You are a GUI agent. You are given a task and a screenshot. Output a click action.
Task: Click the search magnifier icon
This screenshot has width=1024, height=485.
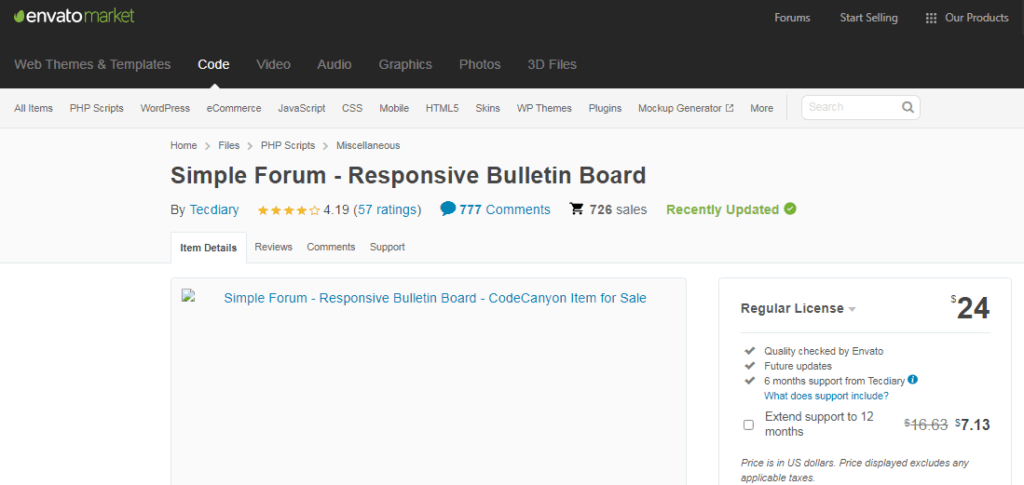click(907, 107)
